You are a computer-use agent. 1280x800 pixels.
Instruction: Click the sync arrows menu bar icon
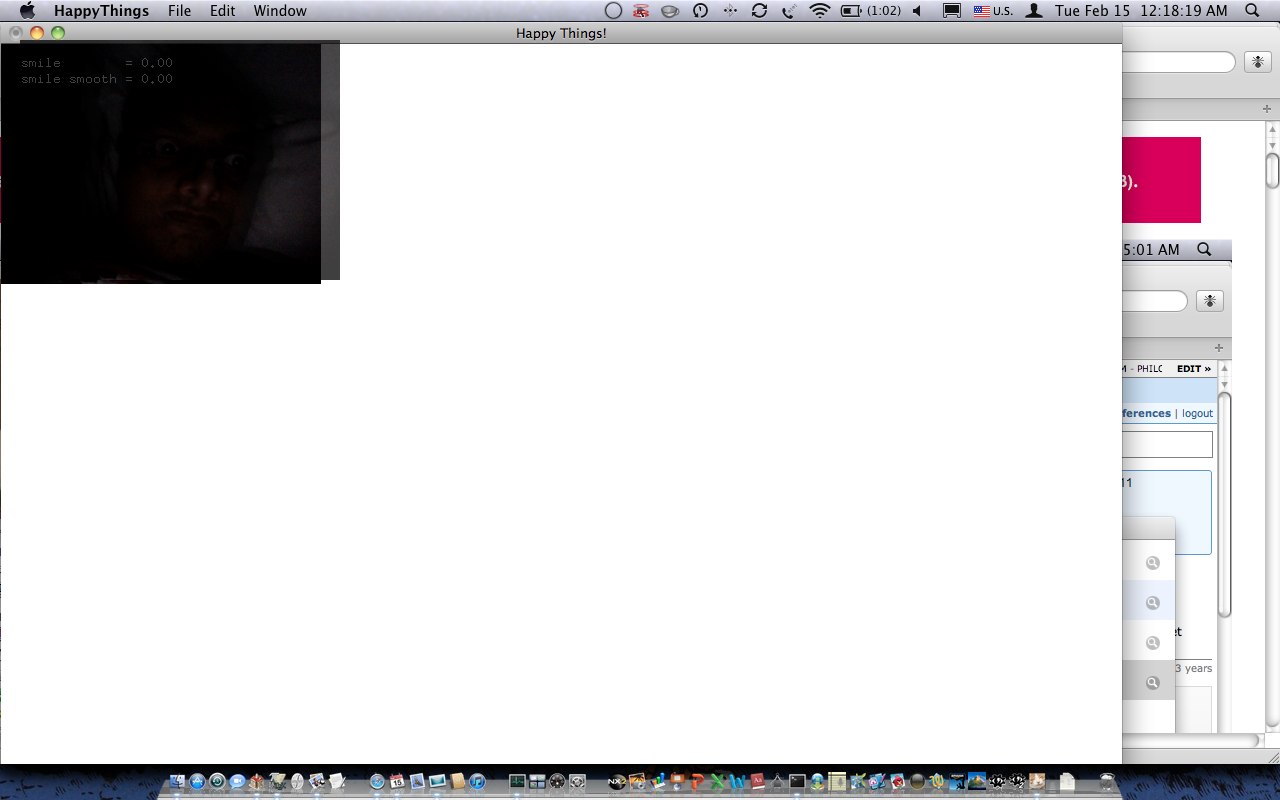[759, 11]
